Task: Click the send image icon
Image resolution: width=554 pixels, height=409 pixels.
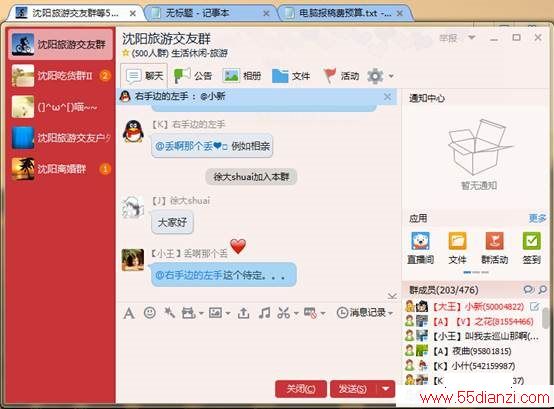Action: [x=216, y=313]
